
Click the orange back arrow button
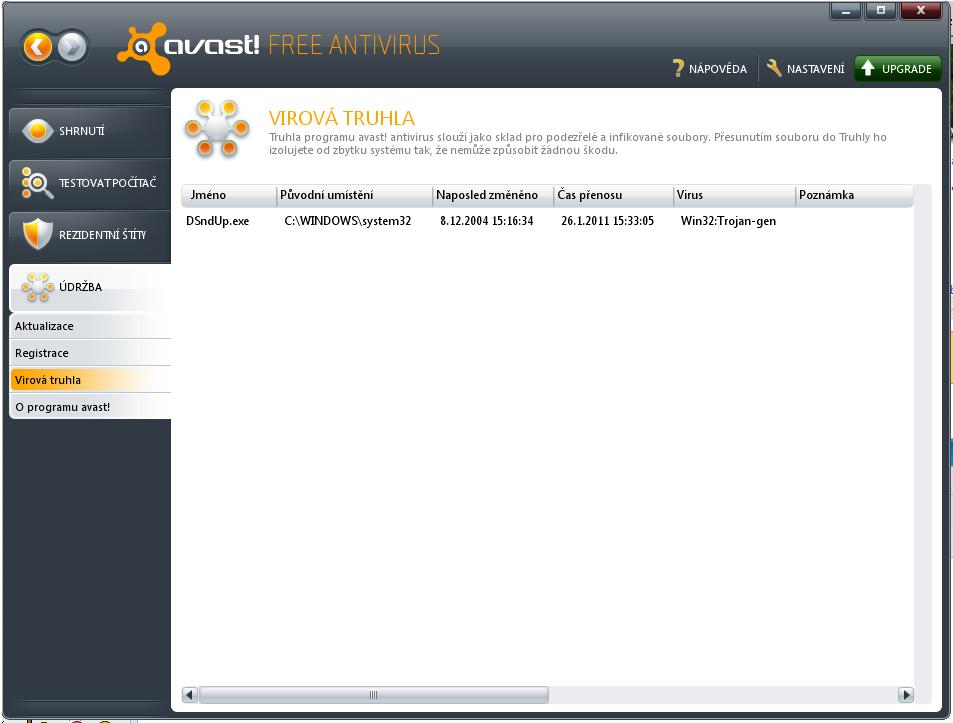point(37,46)
